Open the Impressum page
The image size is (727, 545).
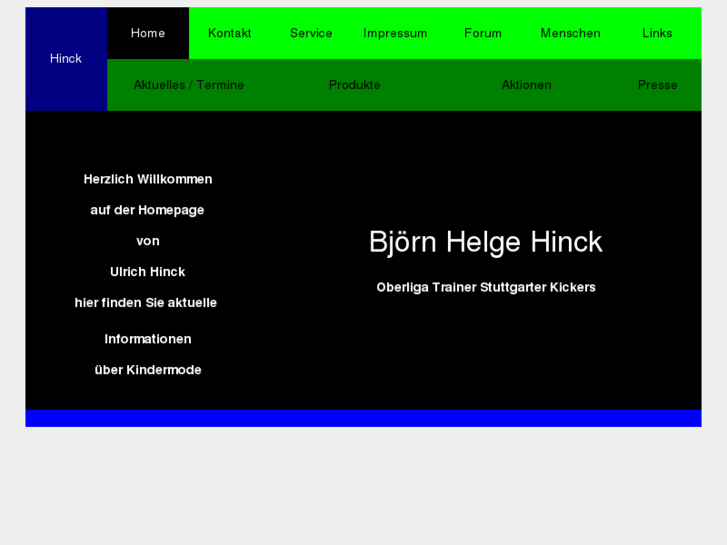(x=395, y=33)
